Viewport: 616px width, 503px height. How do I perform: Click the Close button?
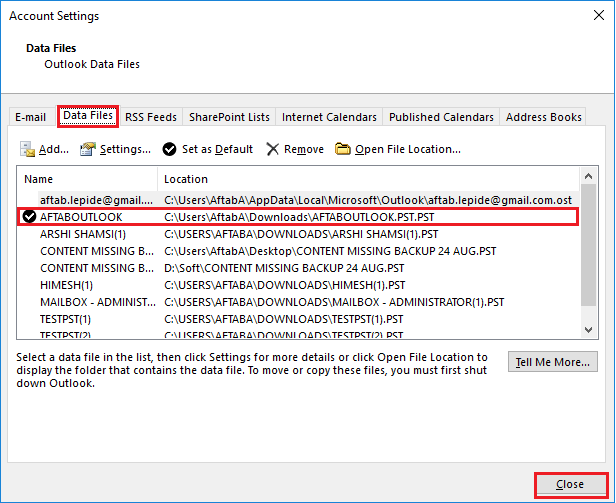coord(570,485)
